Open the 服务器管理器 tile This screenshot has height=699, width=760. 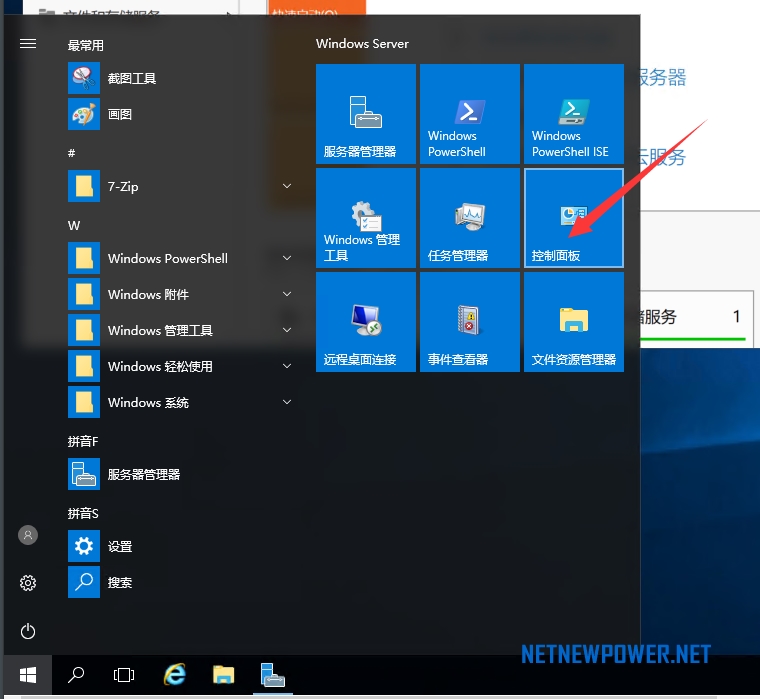(x=366, y=114)
